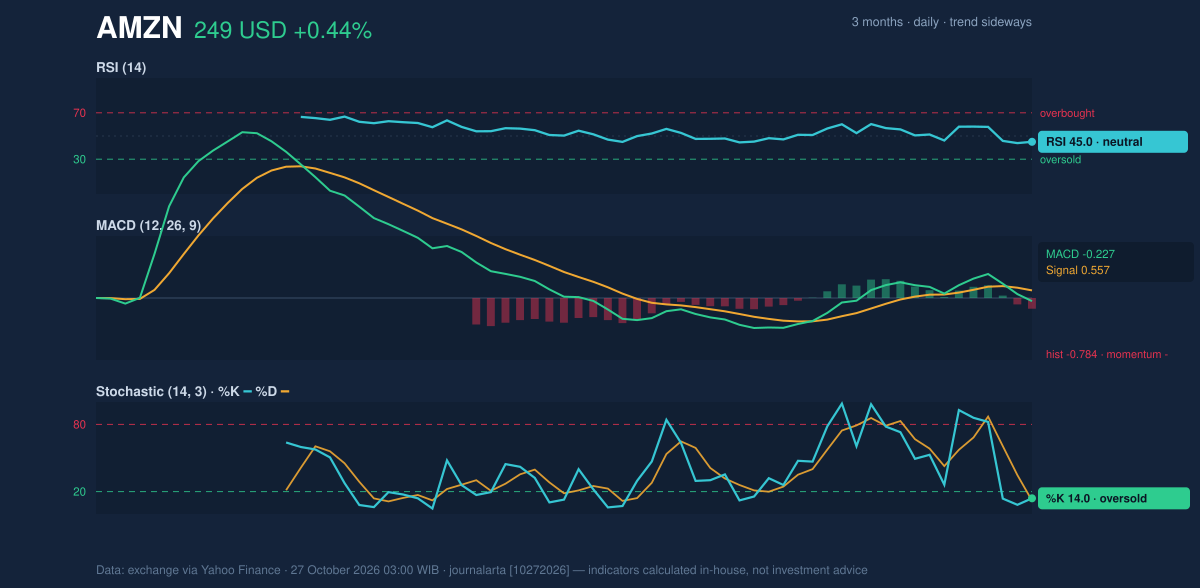Click the MACD -0.227 value
This screenshot has width=1200, height=588.
pos(1080,254)
